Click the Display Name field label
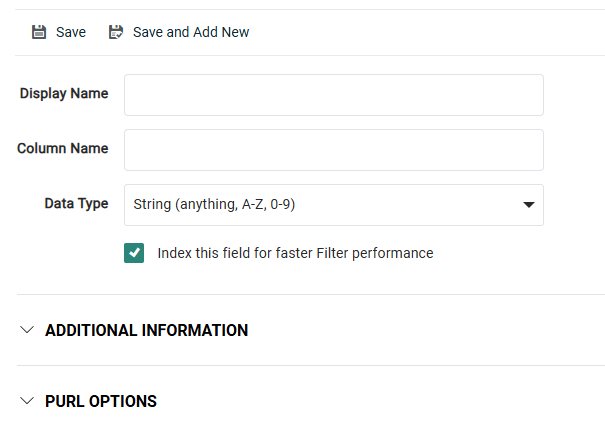The height and width of the screenshot is (434, 605). (64, 94)
